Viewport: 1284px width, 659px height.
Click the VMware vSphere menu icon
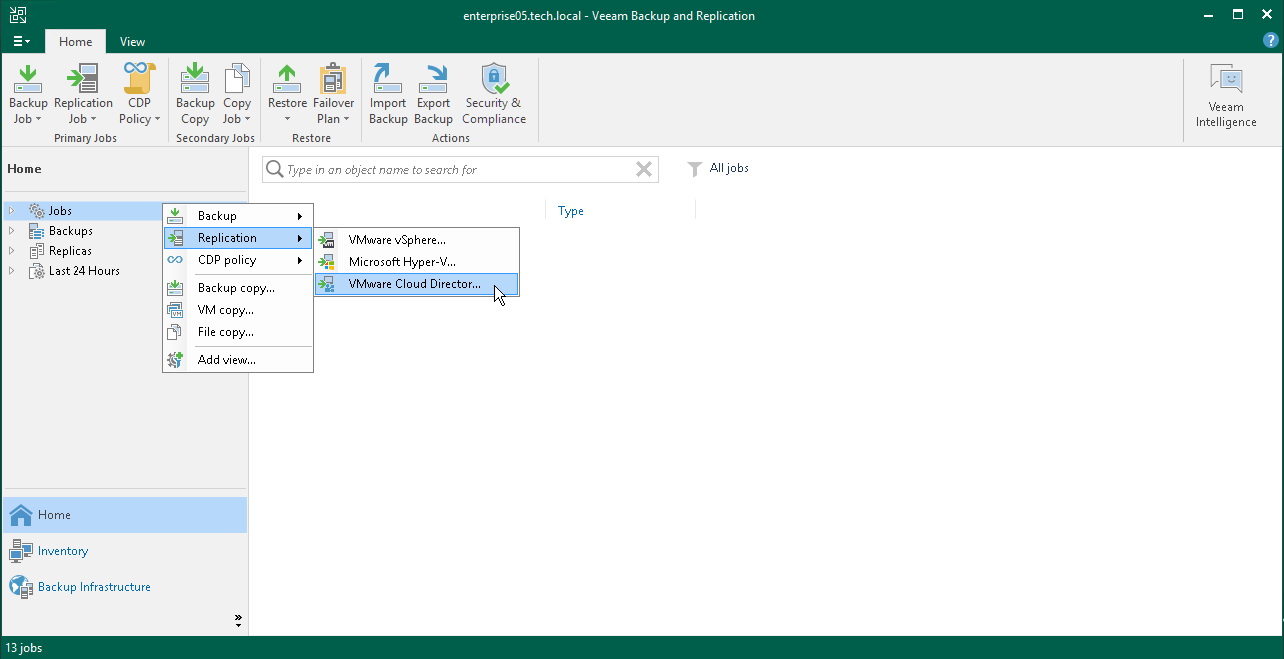(x=326, y=240)
